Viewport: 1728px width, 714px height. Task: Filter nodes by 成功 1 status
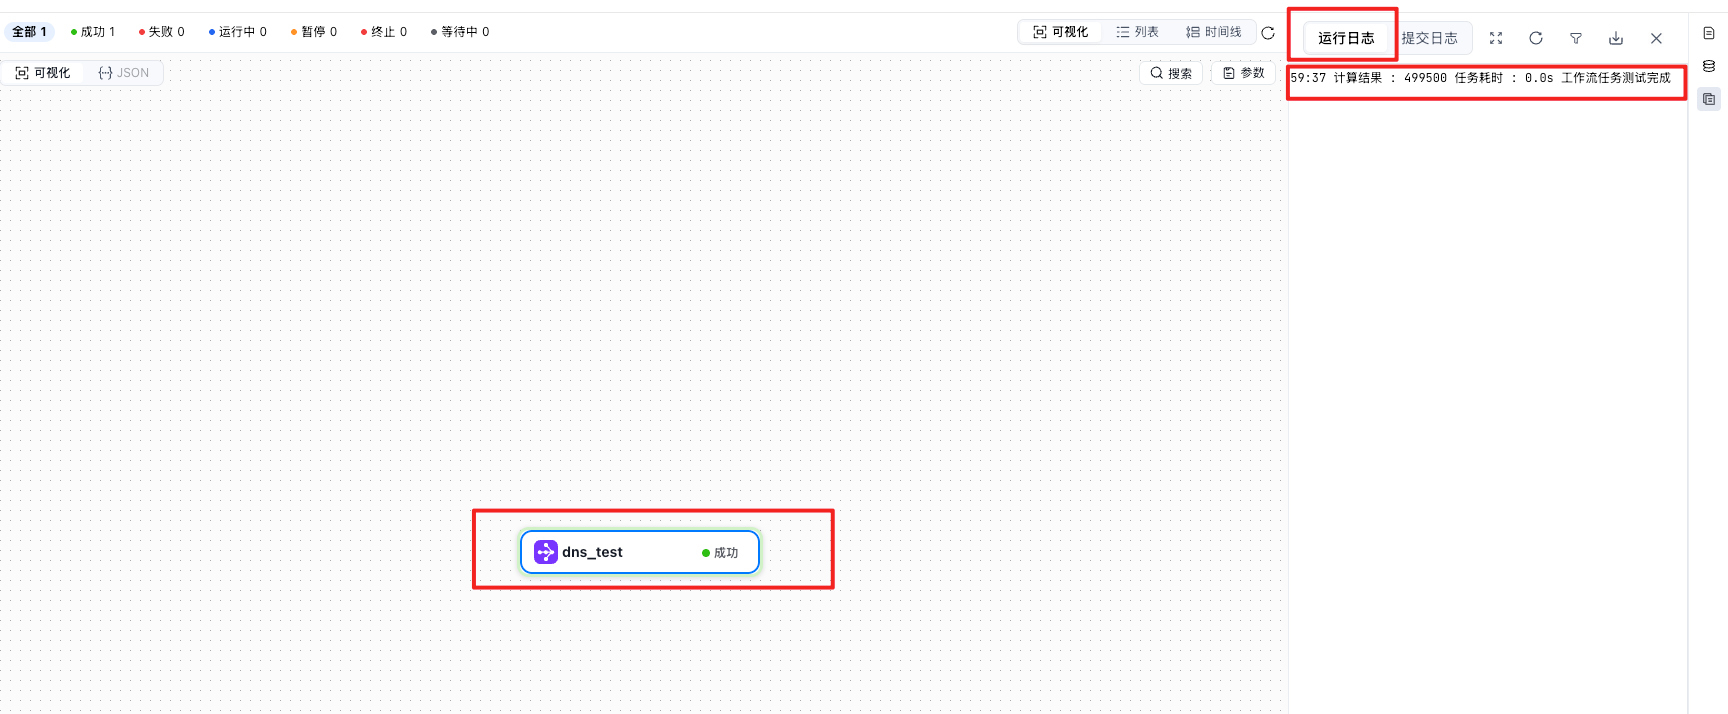(x=93, y=32)
